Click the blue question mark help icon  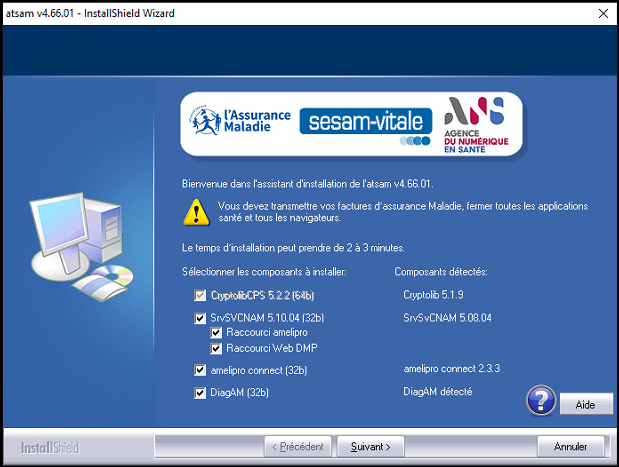point(541,401)
